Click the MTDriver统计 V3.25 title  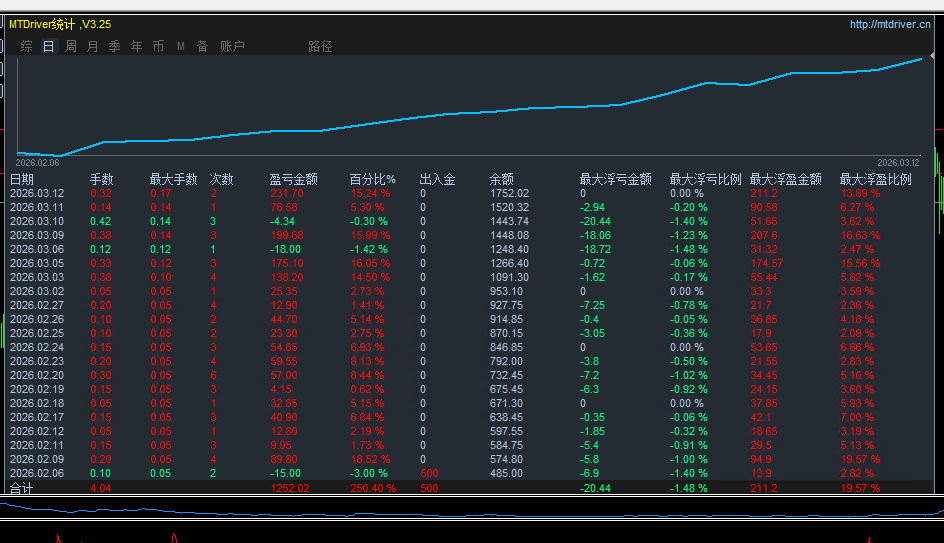pos(60,24)
